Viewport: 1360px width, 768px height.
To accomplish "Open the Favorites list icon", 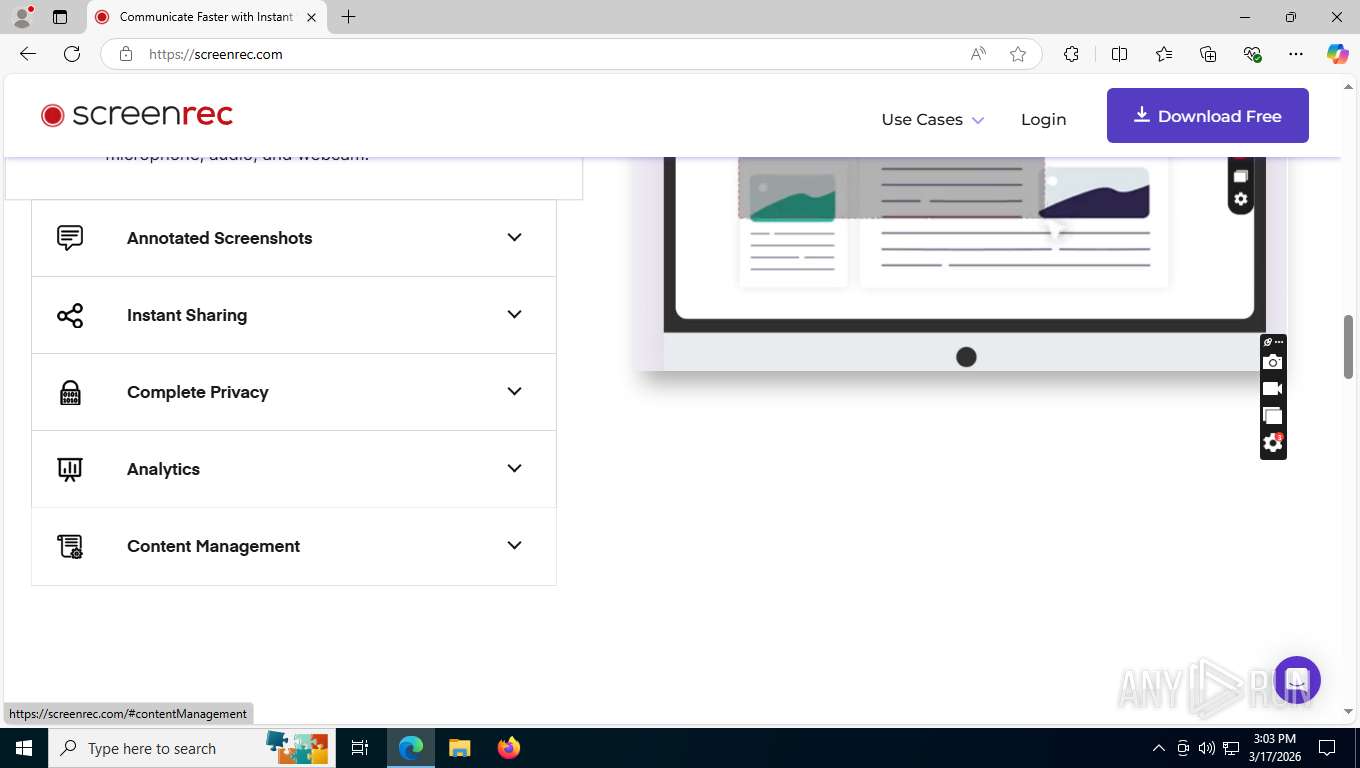I will [1164, 54].
